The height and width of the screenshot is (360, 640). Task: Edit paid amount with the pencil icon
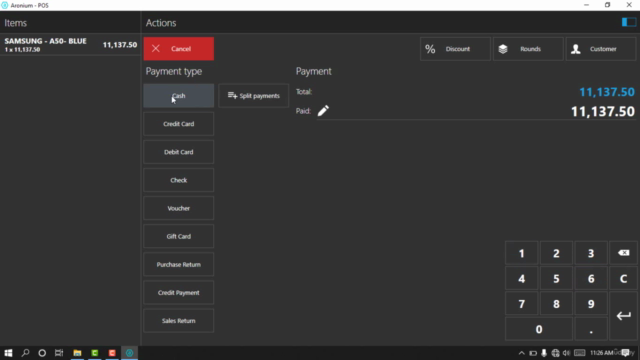pos(323,111)
